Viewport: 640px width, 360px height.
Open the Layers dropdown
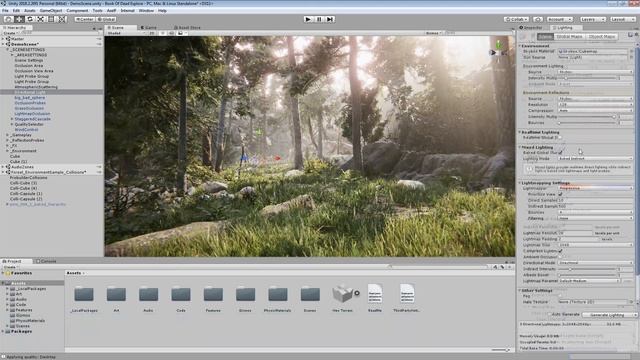click(x=592, y=19)
